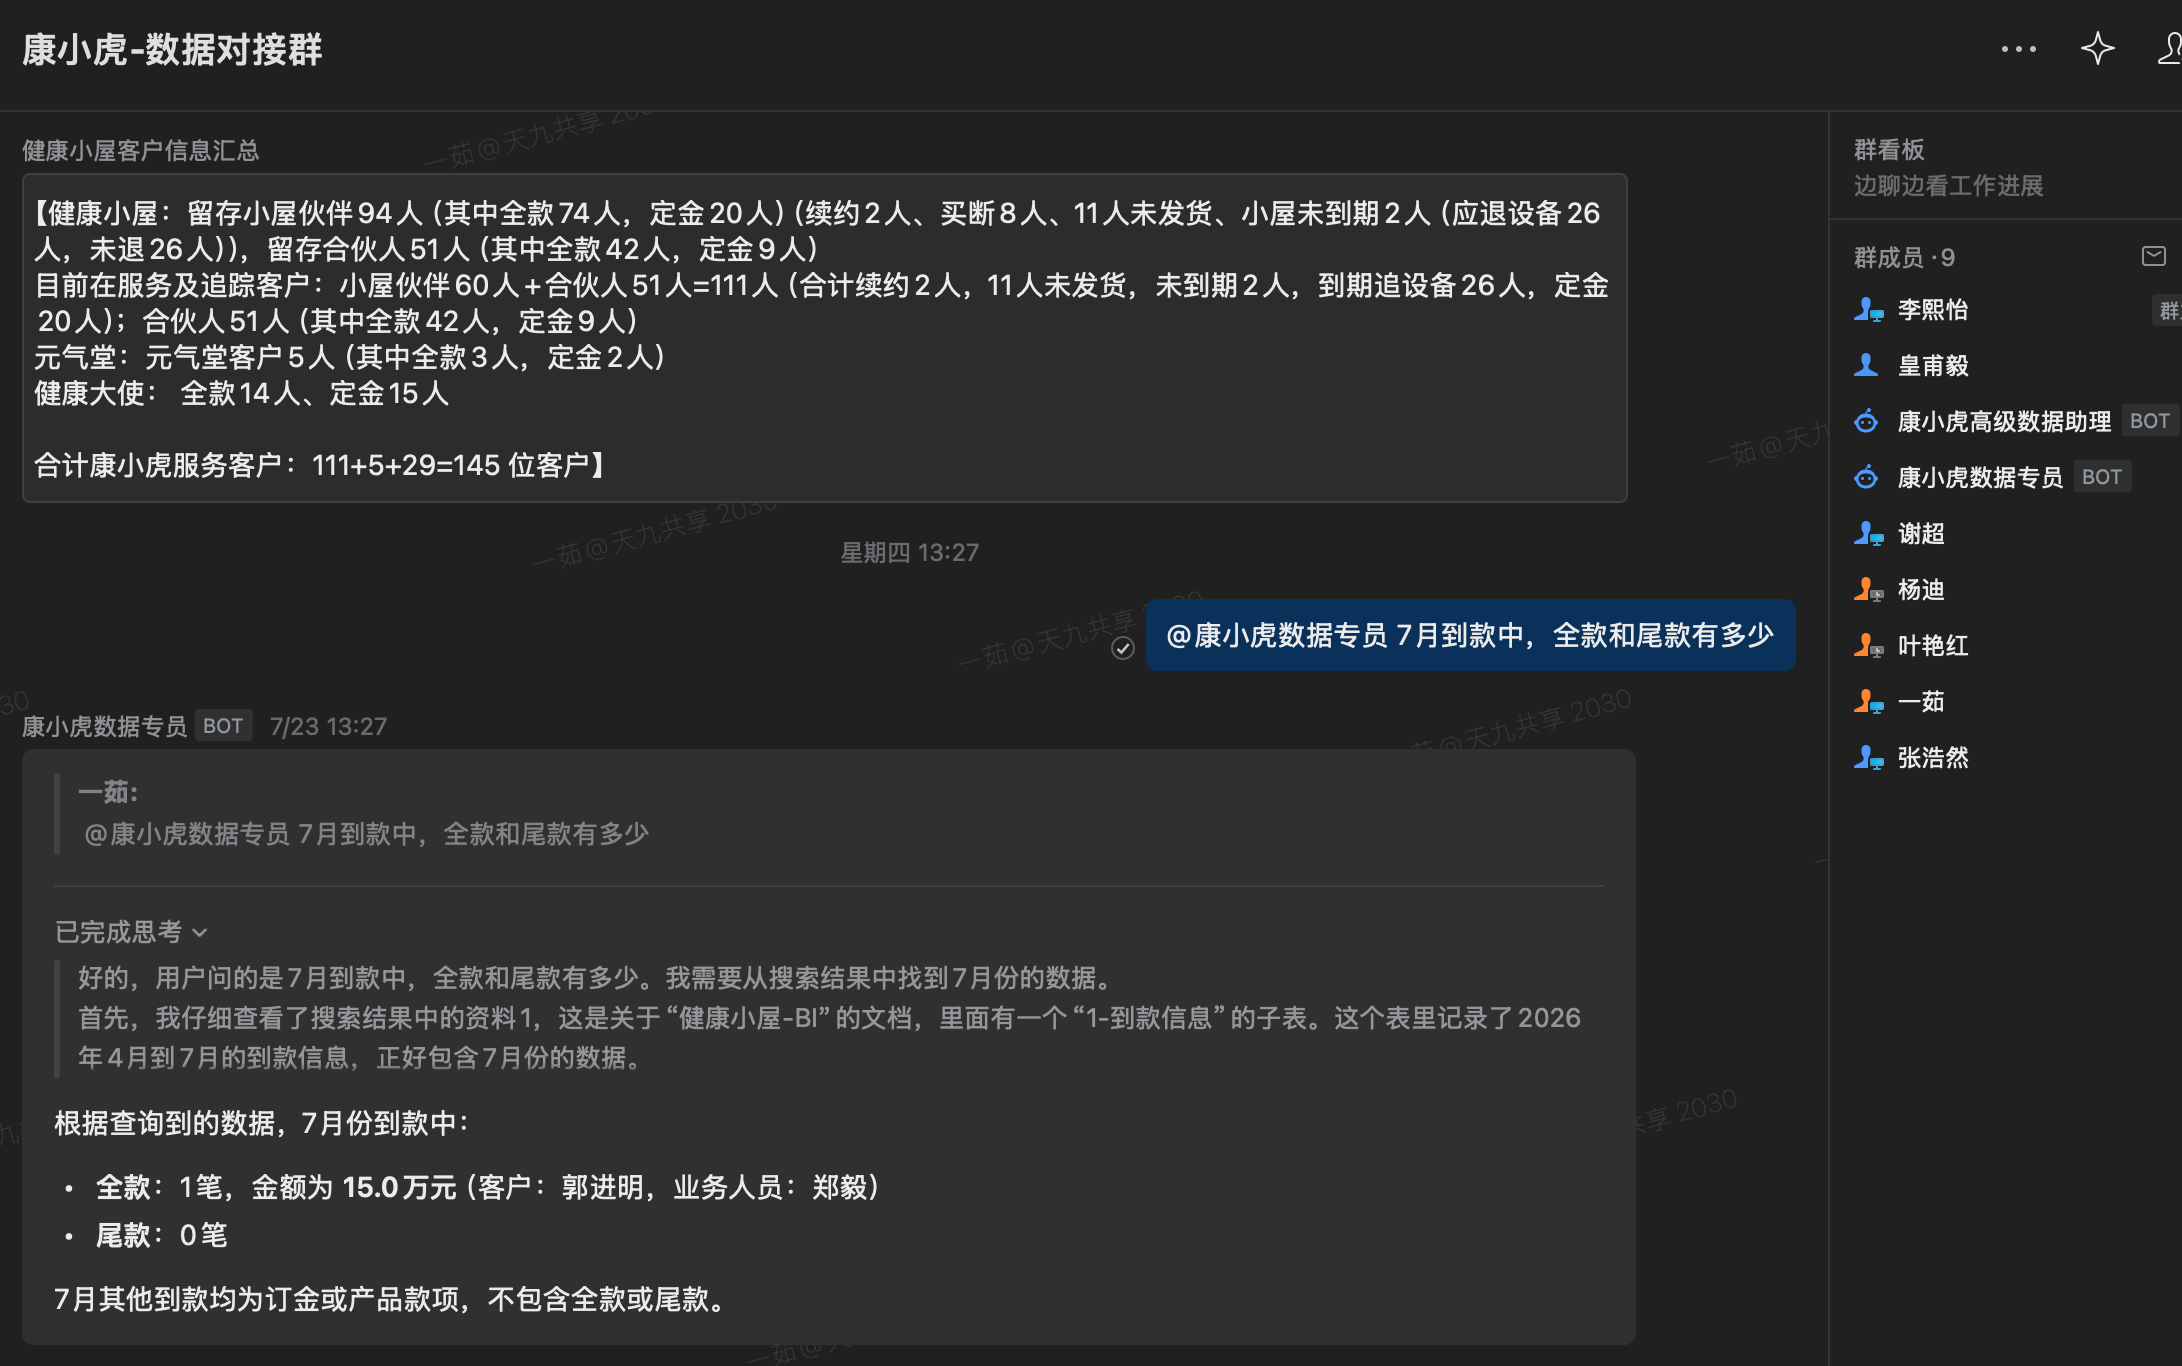Select member name 张浩然
This screenshot has height=1366, width=2182.
[1933, 758]
